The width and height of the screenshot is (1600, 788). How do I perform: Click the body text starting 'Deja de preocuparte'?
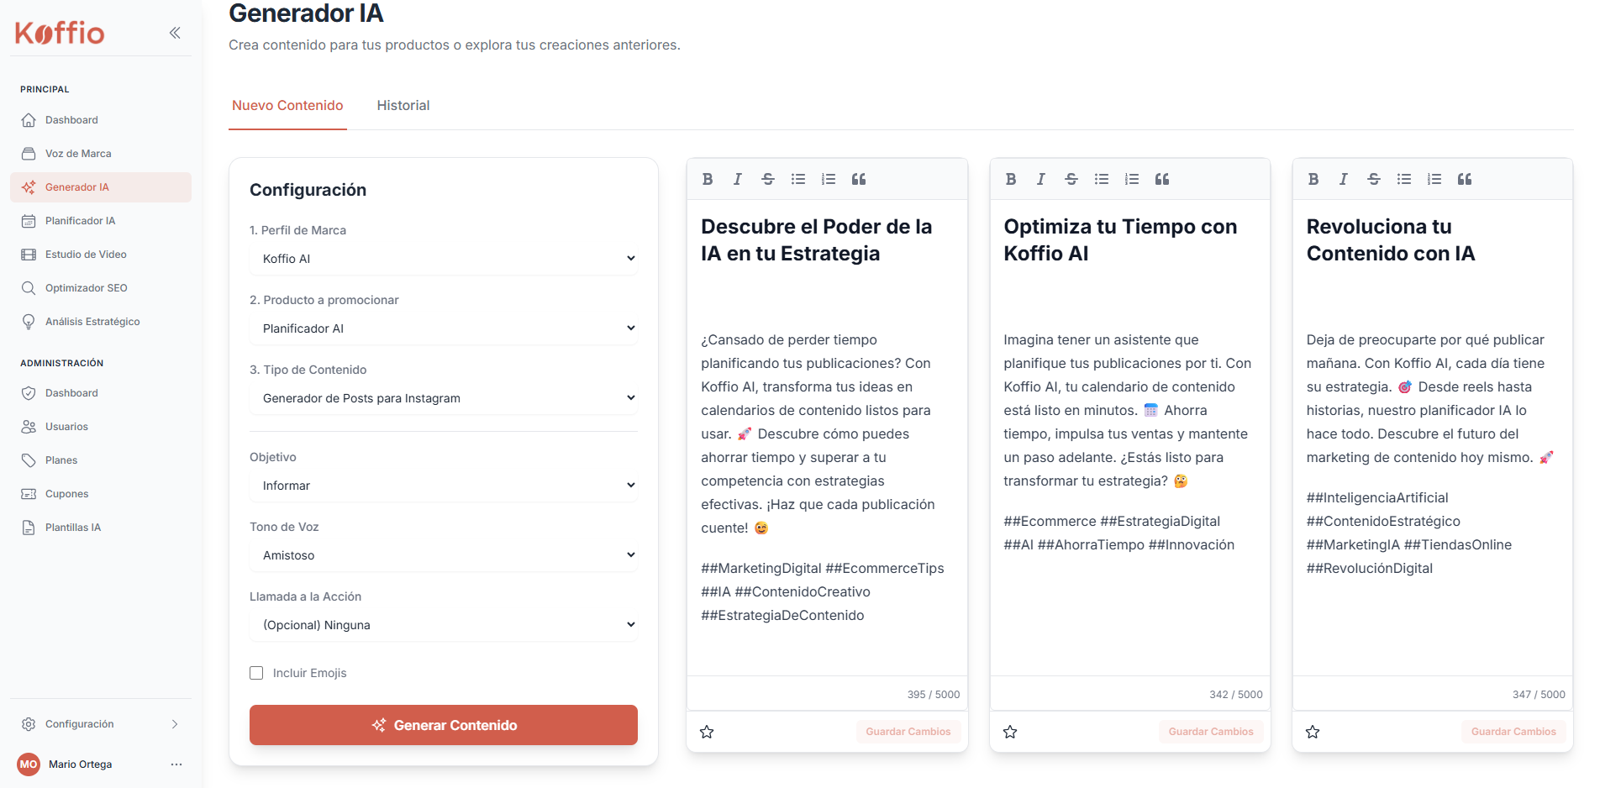[x=1430, y=398]
